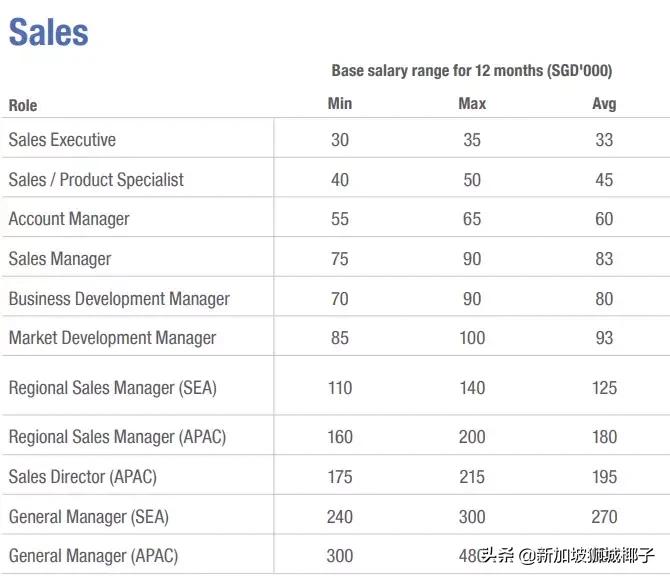Image resolution: width=670 pixels, height=579 pixels.
Task: Click the Sales / Product Specialist role
Action: tap(96, 180)
